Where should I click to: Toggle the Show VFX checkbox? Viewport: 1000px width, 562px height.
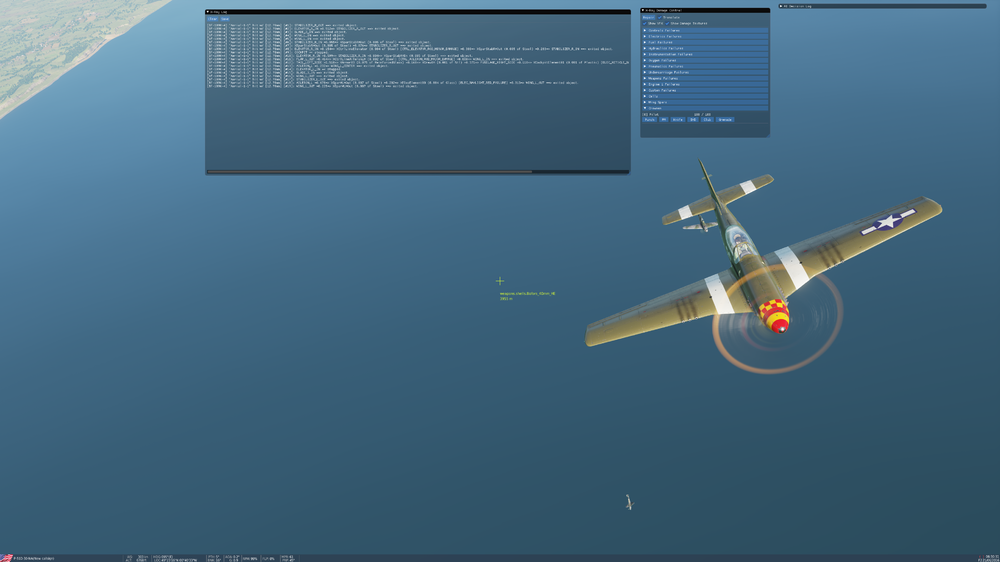[645, 24]
